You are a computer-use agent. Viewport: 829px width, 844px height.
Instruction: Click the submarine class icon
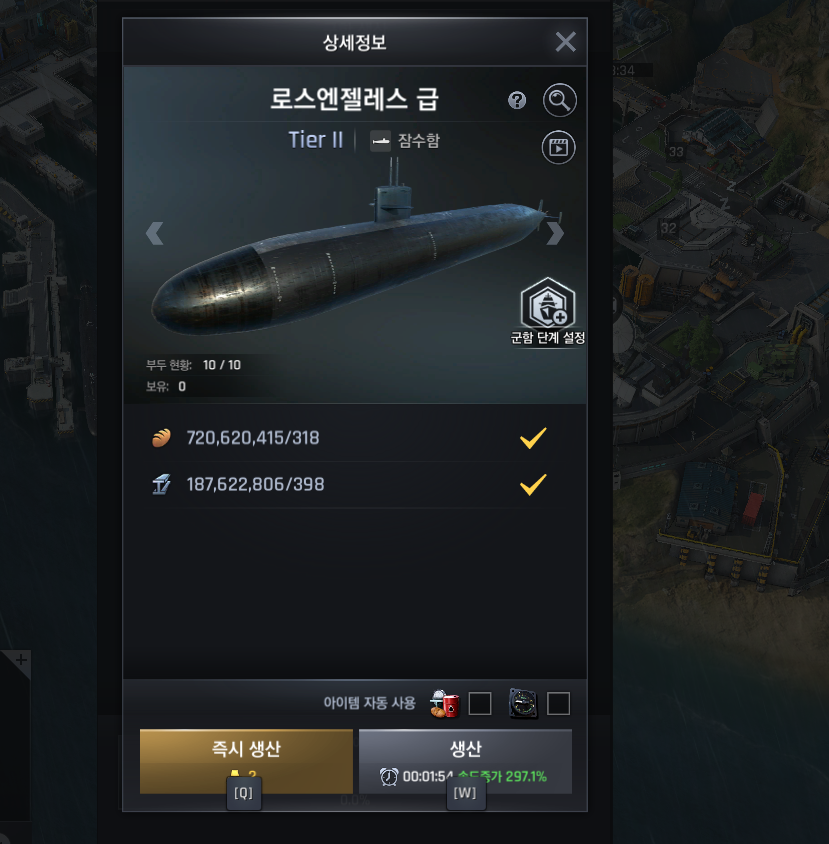pos(381,141)
